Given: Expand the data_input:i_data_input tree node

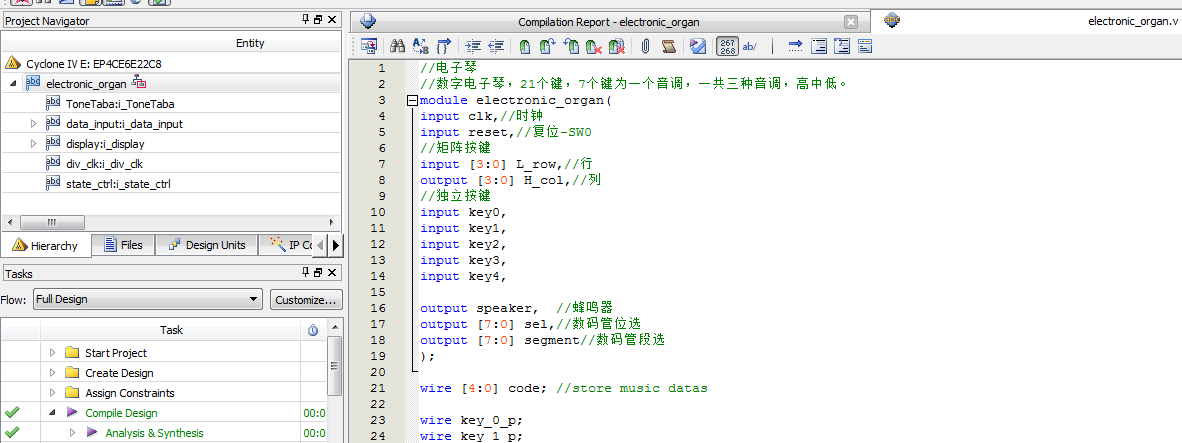Looking at the screenshot, I should pyautogui.click(x=33, y=124).
